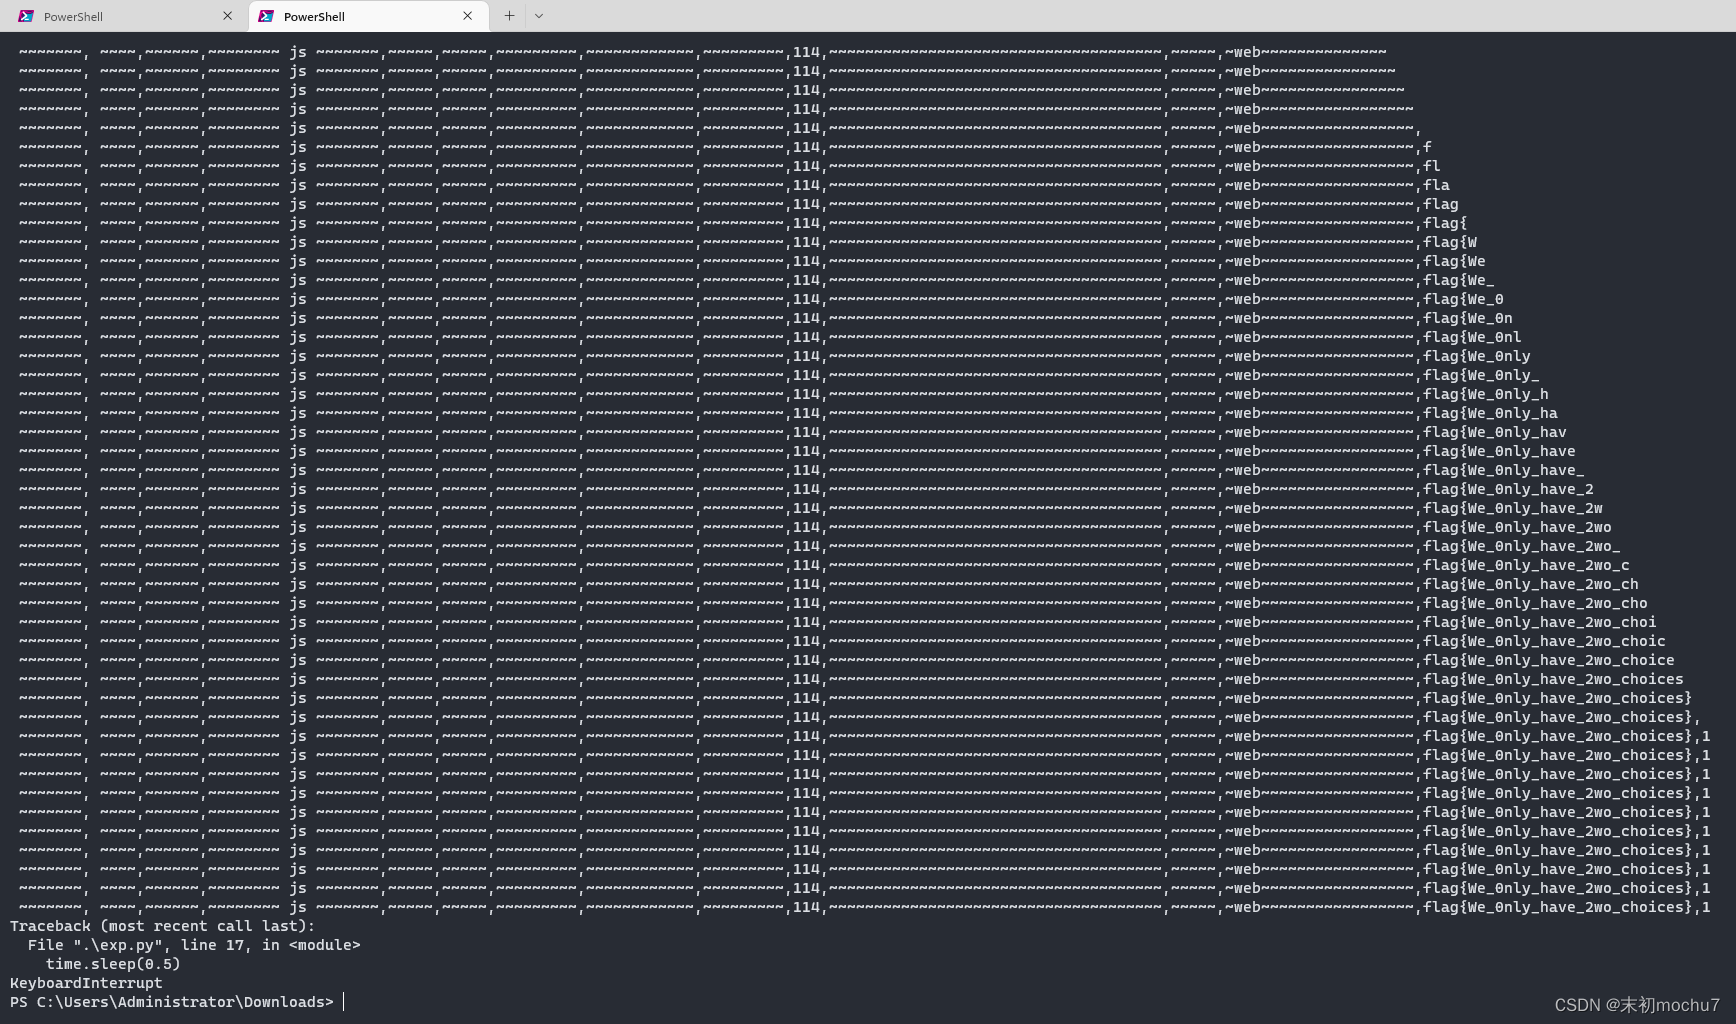This screenshot has height=1024, width=1736.
Task: Click the first tab's PowerShell icon
Action: [x=26, y=16]
